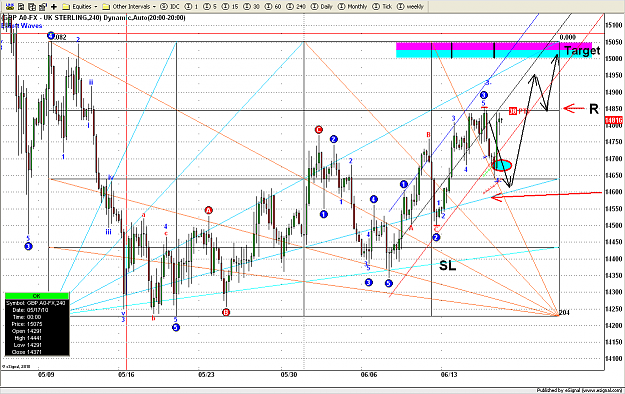This screenshot has height=394, width=625.
Task: Click the 05/30 date label on time axis
Action: click(x=289, y=375)
